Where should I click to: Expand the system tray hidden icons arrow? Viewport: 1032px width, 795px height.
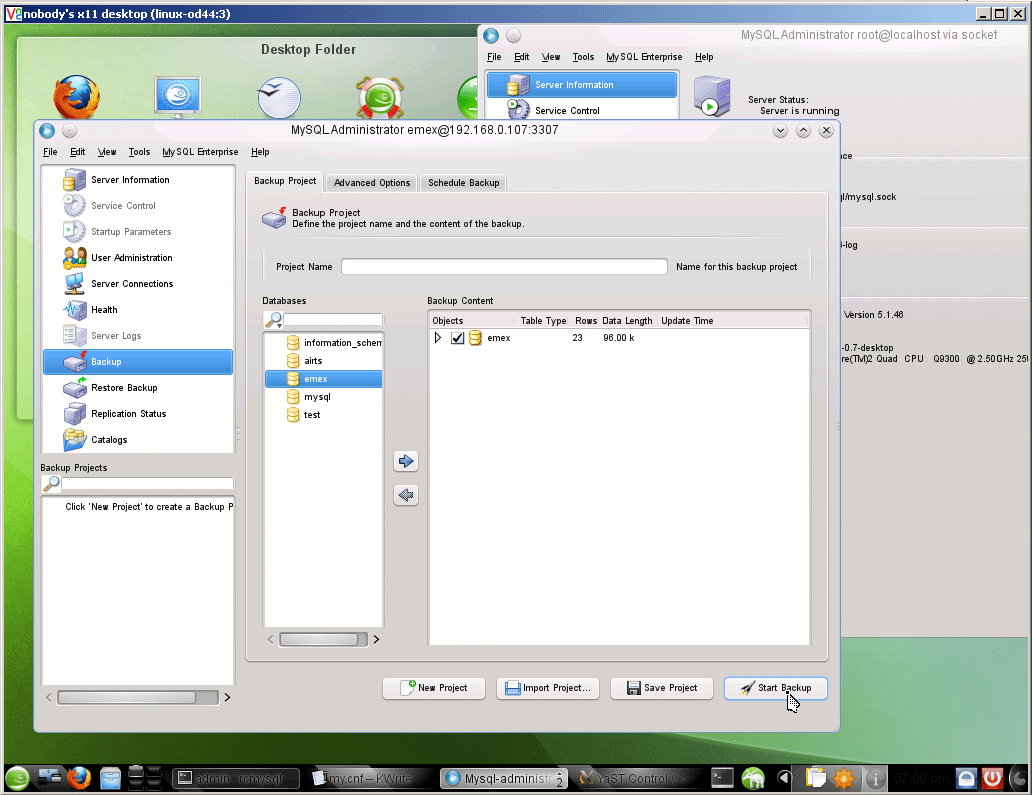[x=783, y=779]
